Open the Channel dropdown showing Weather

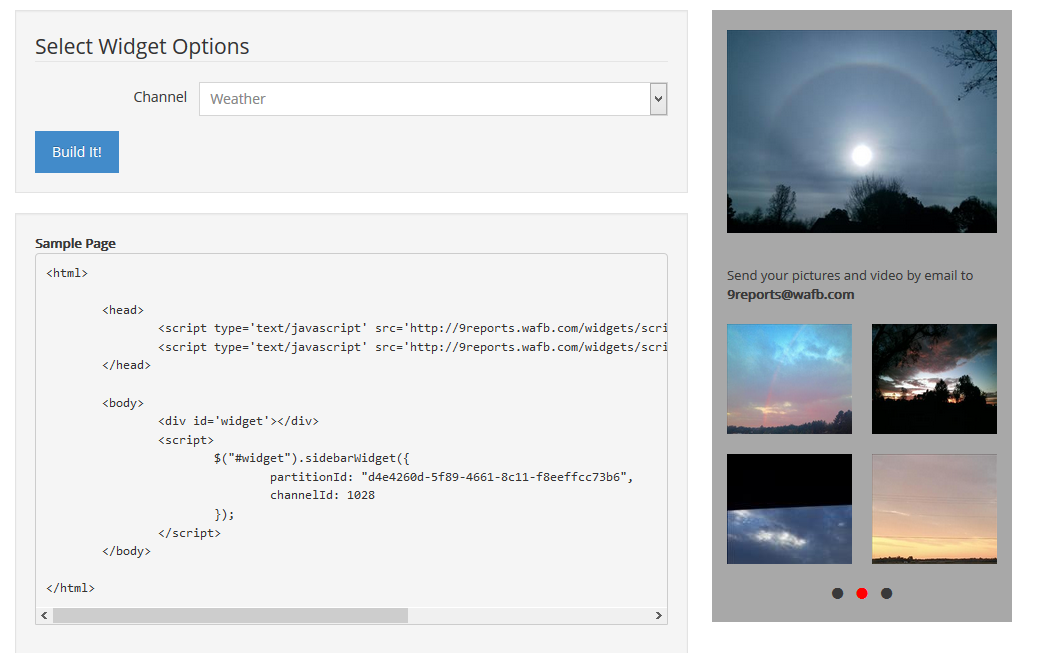coord(433,99)
